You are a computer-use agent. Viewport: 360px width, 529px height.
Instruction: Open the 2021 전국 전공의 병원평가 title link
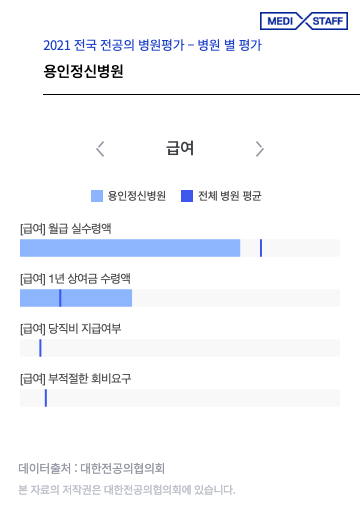[x=153, y=45]
